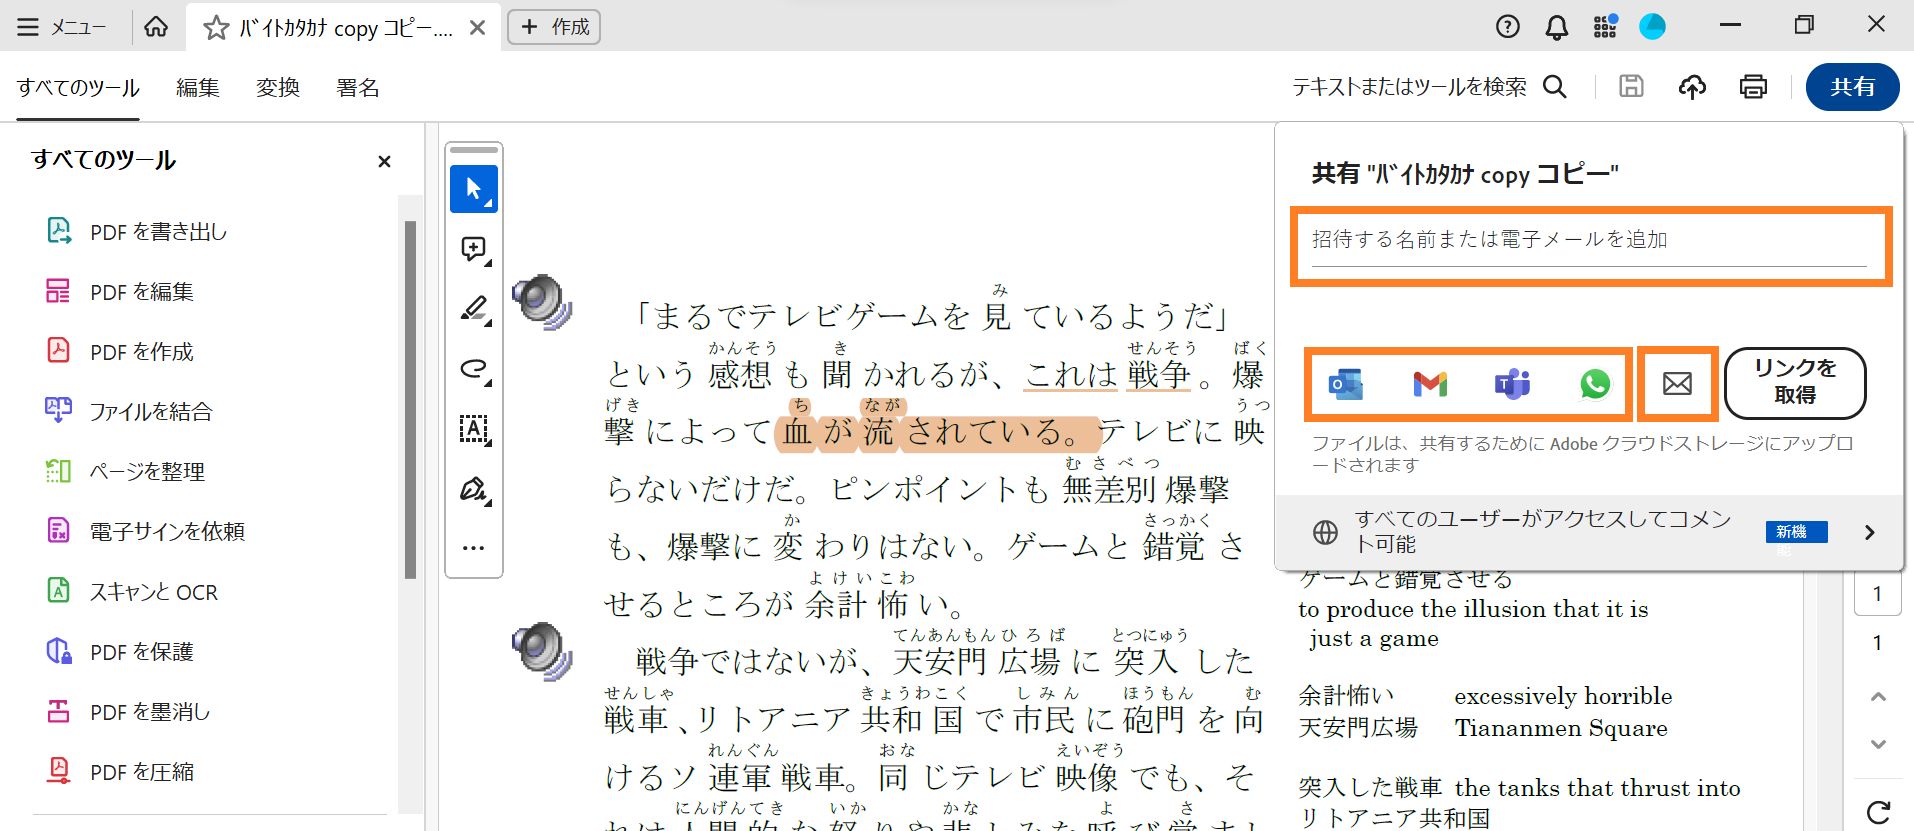Click the print icon
The height and width of the screenshot is (831, 1914).
click(x=1753, y=87)
